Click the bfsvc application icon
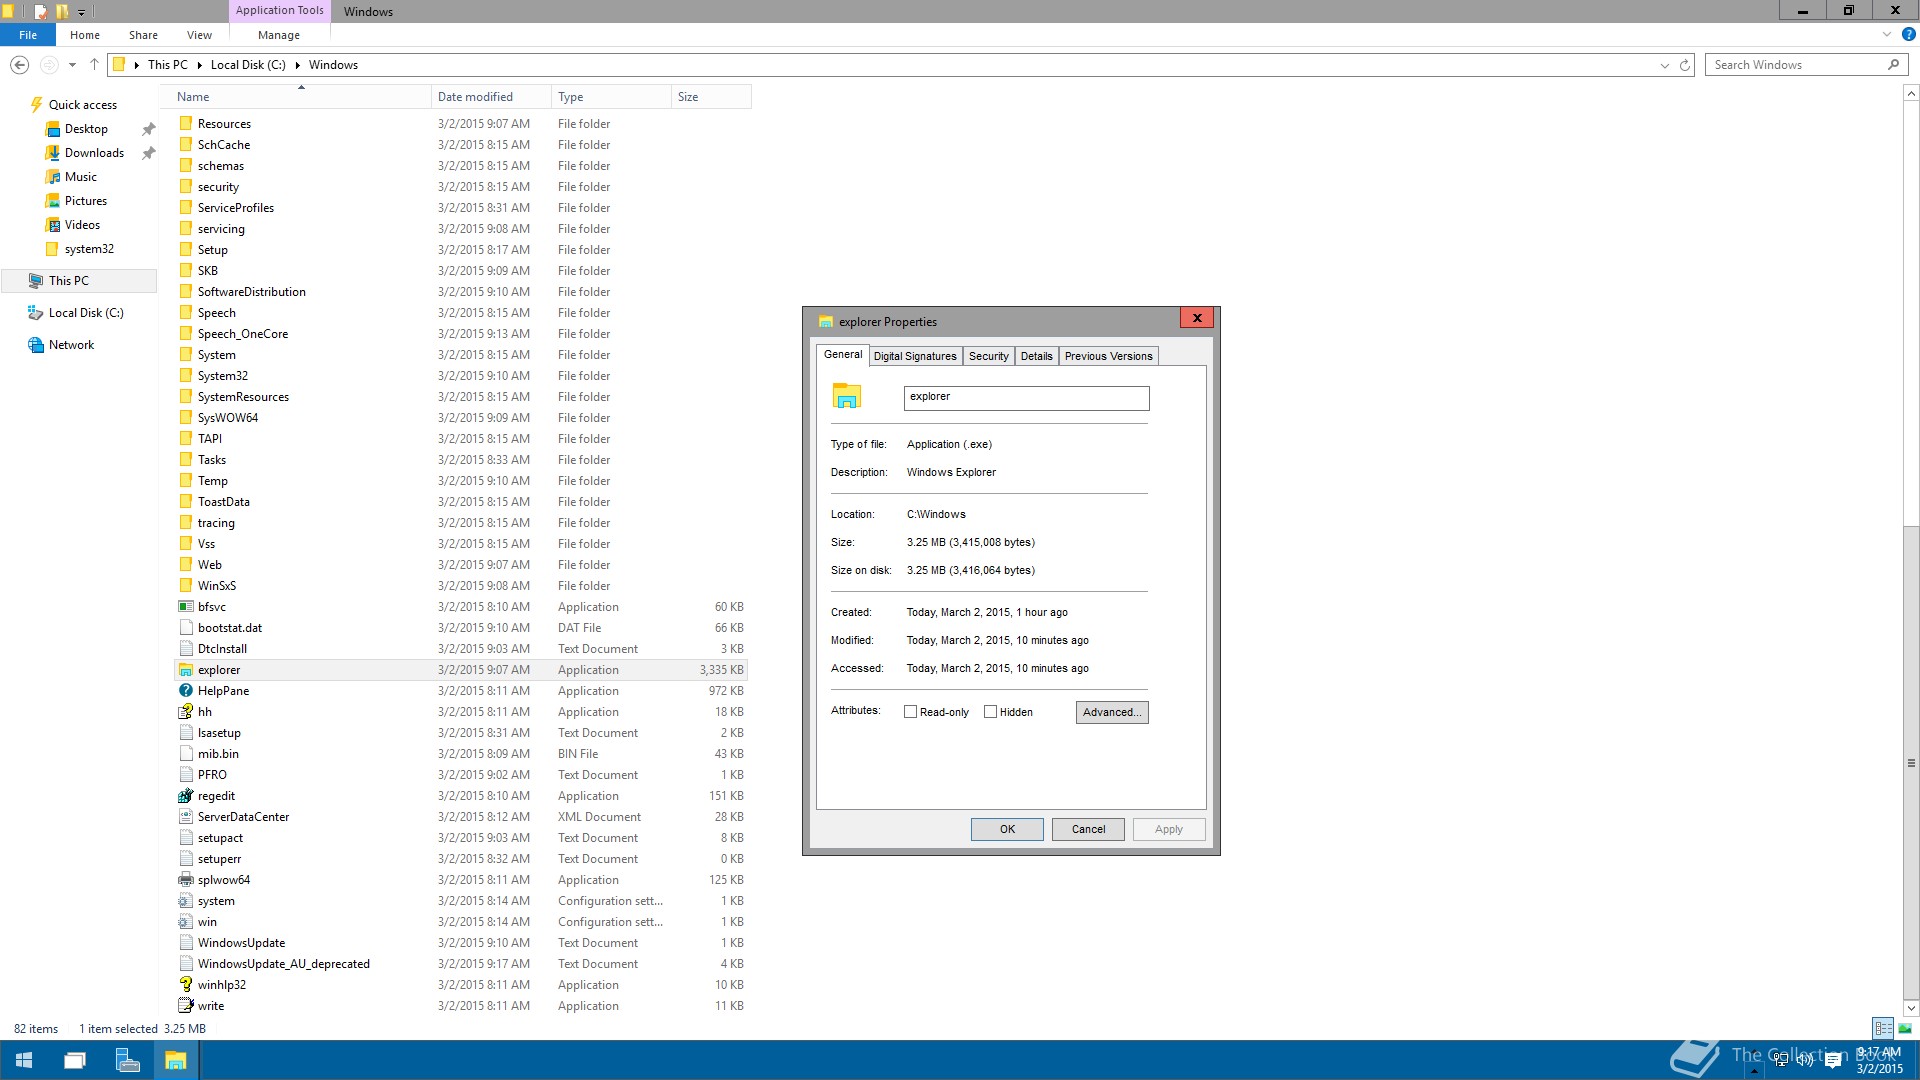 [x=185, y=607]
